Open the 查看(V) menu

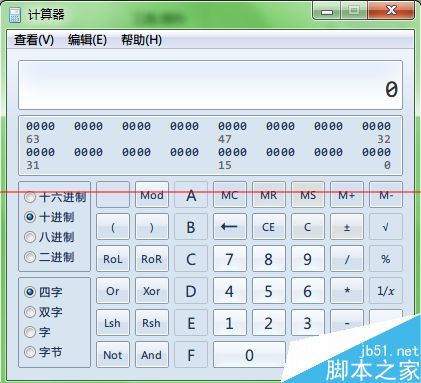coord(34,40)
